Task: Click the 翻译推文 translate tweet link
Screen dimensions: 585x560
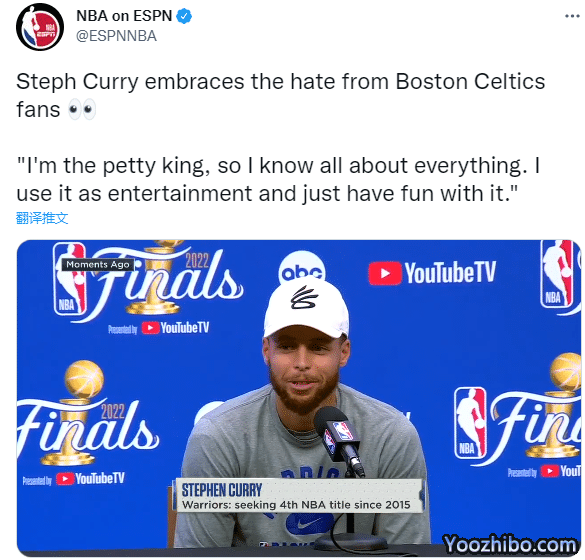Action: (x=42, y=218)
